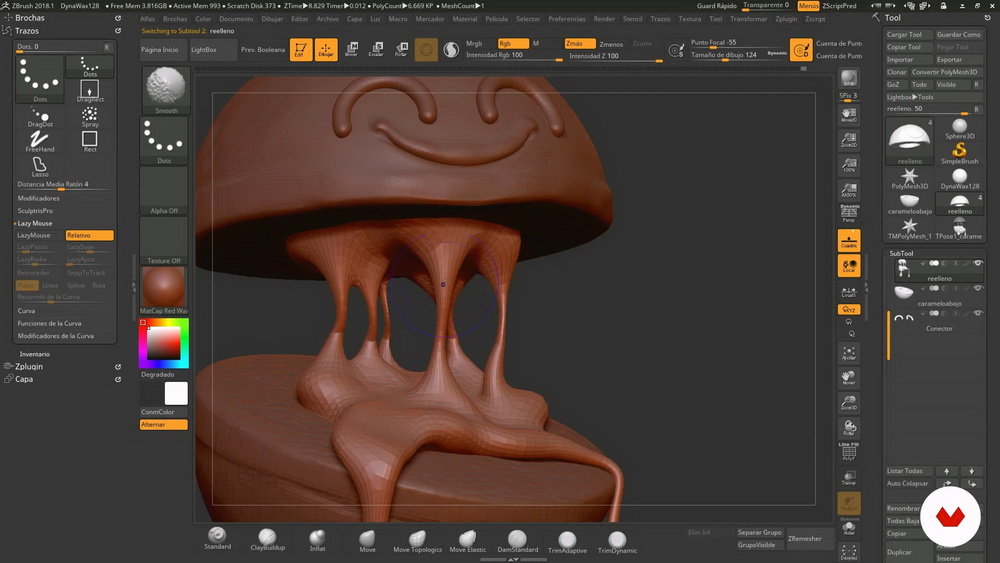Toggle Perspective (Persp) view
Screen dimensions: 1000x563
[x=849, y=214]
